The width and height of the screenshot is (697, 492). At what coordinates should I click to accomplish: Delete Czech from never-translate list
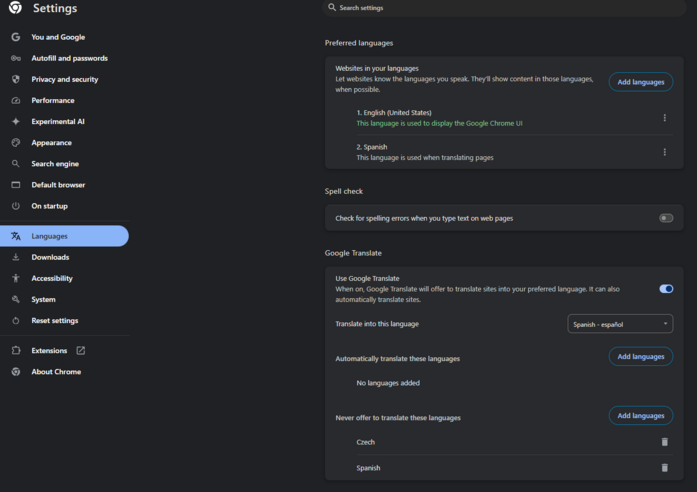pyautogui.click(x=665, y=442)
